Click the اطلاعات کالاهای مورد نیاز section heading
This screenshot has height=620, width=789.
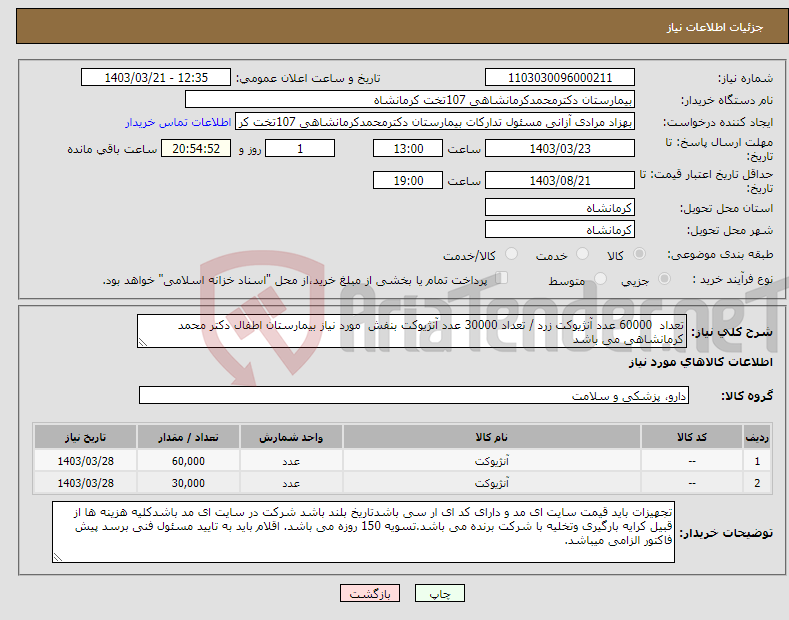700,362
